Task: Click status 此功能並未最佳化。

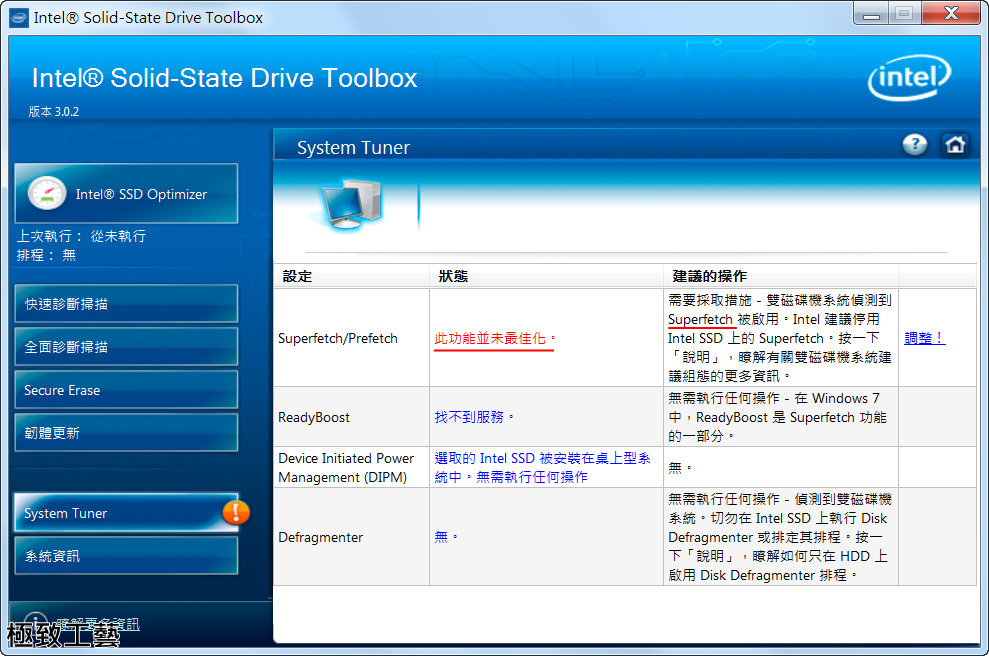Action: 495,338
